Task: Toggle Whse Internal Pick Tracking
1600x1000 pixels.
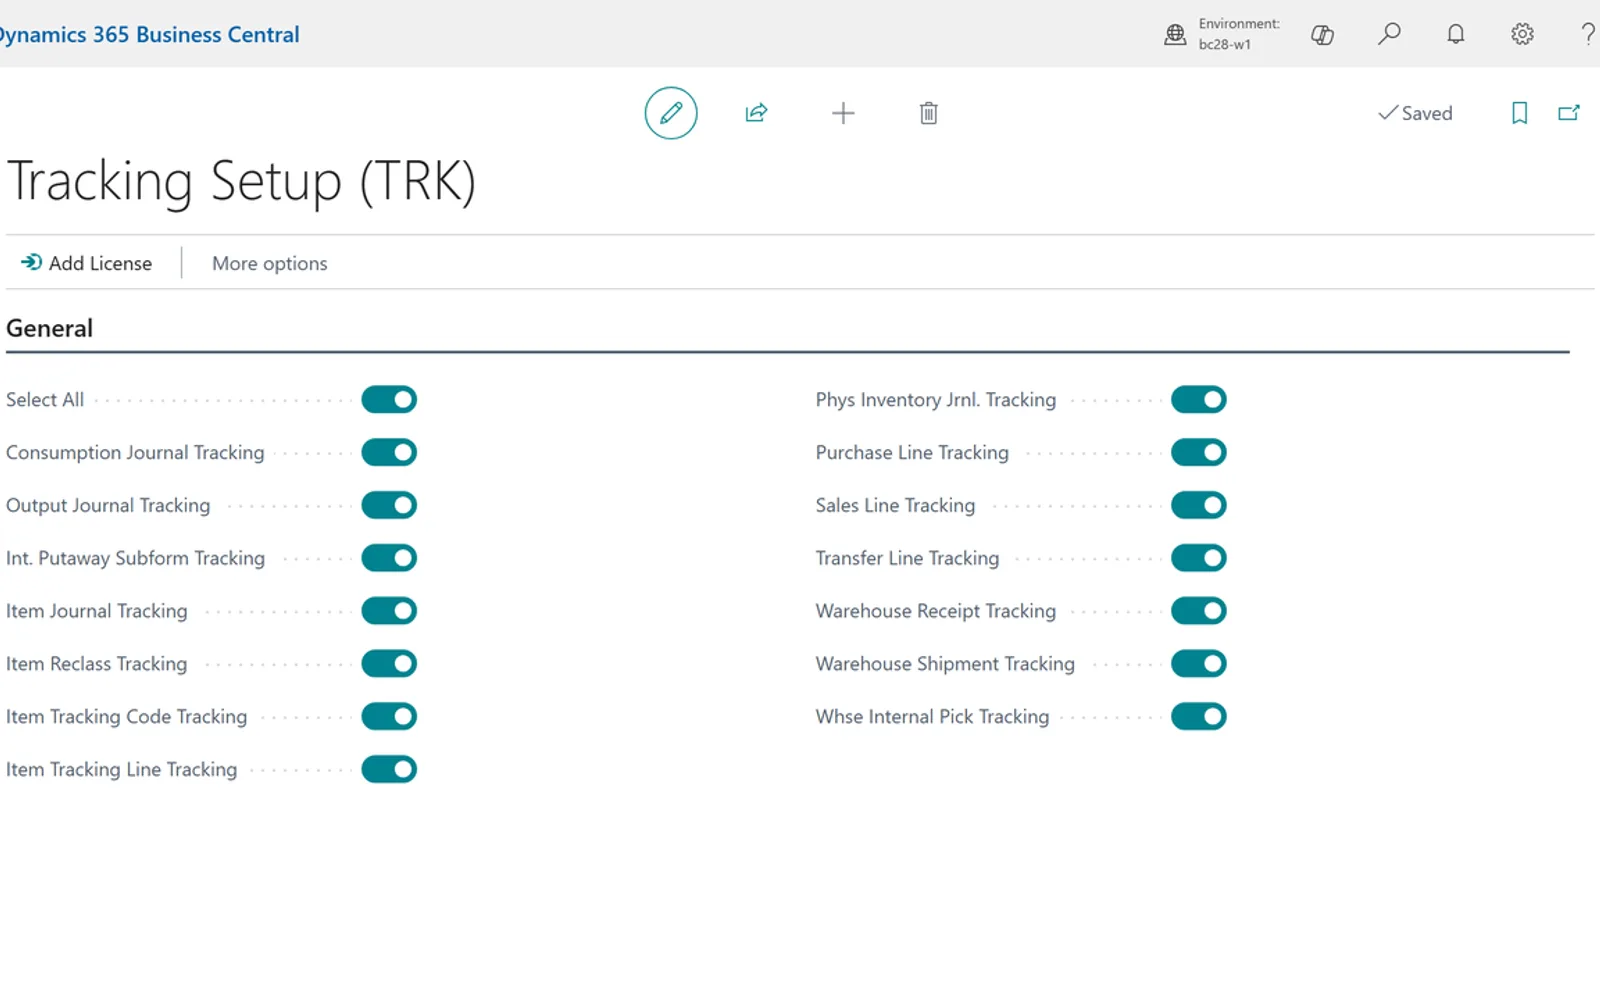Action: click(1199, 717)
